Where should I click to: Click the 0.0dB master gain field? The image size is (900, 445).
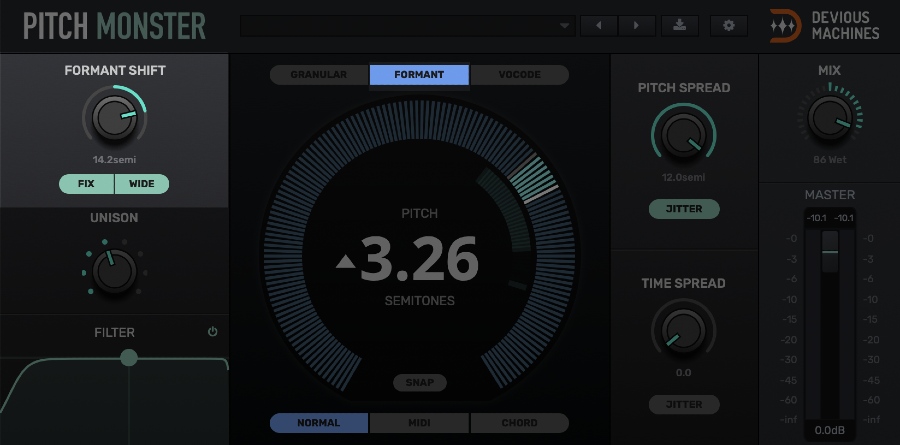tap(829, 430)
